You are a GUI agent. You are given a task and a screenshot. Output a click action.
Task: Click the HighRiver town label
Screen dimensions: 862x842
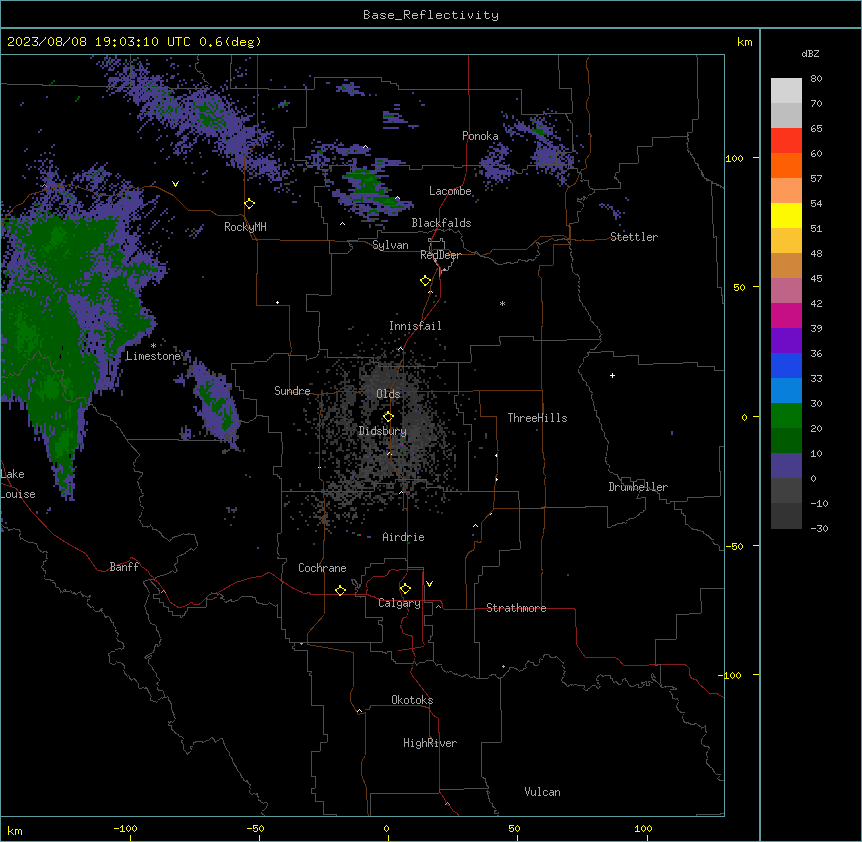[430, 743]
